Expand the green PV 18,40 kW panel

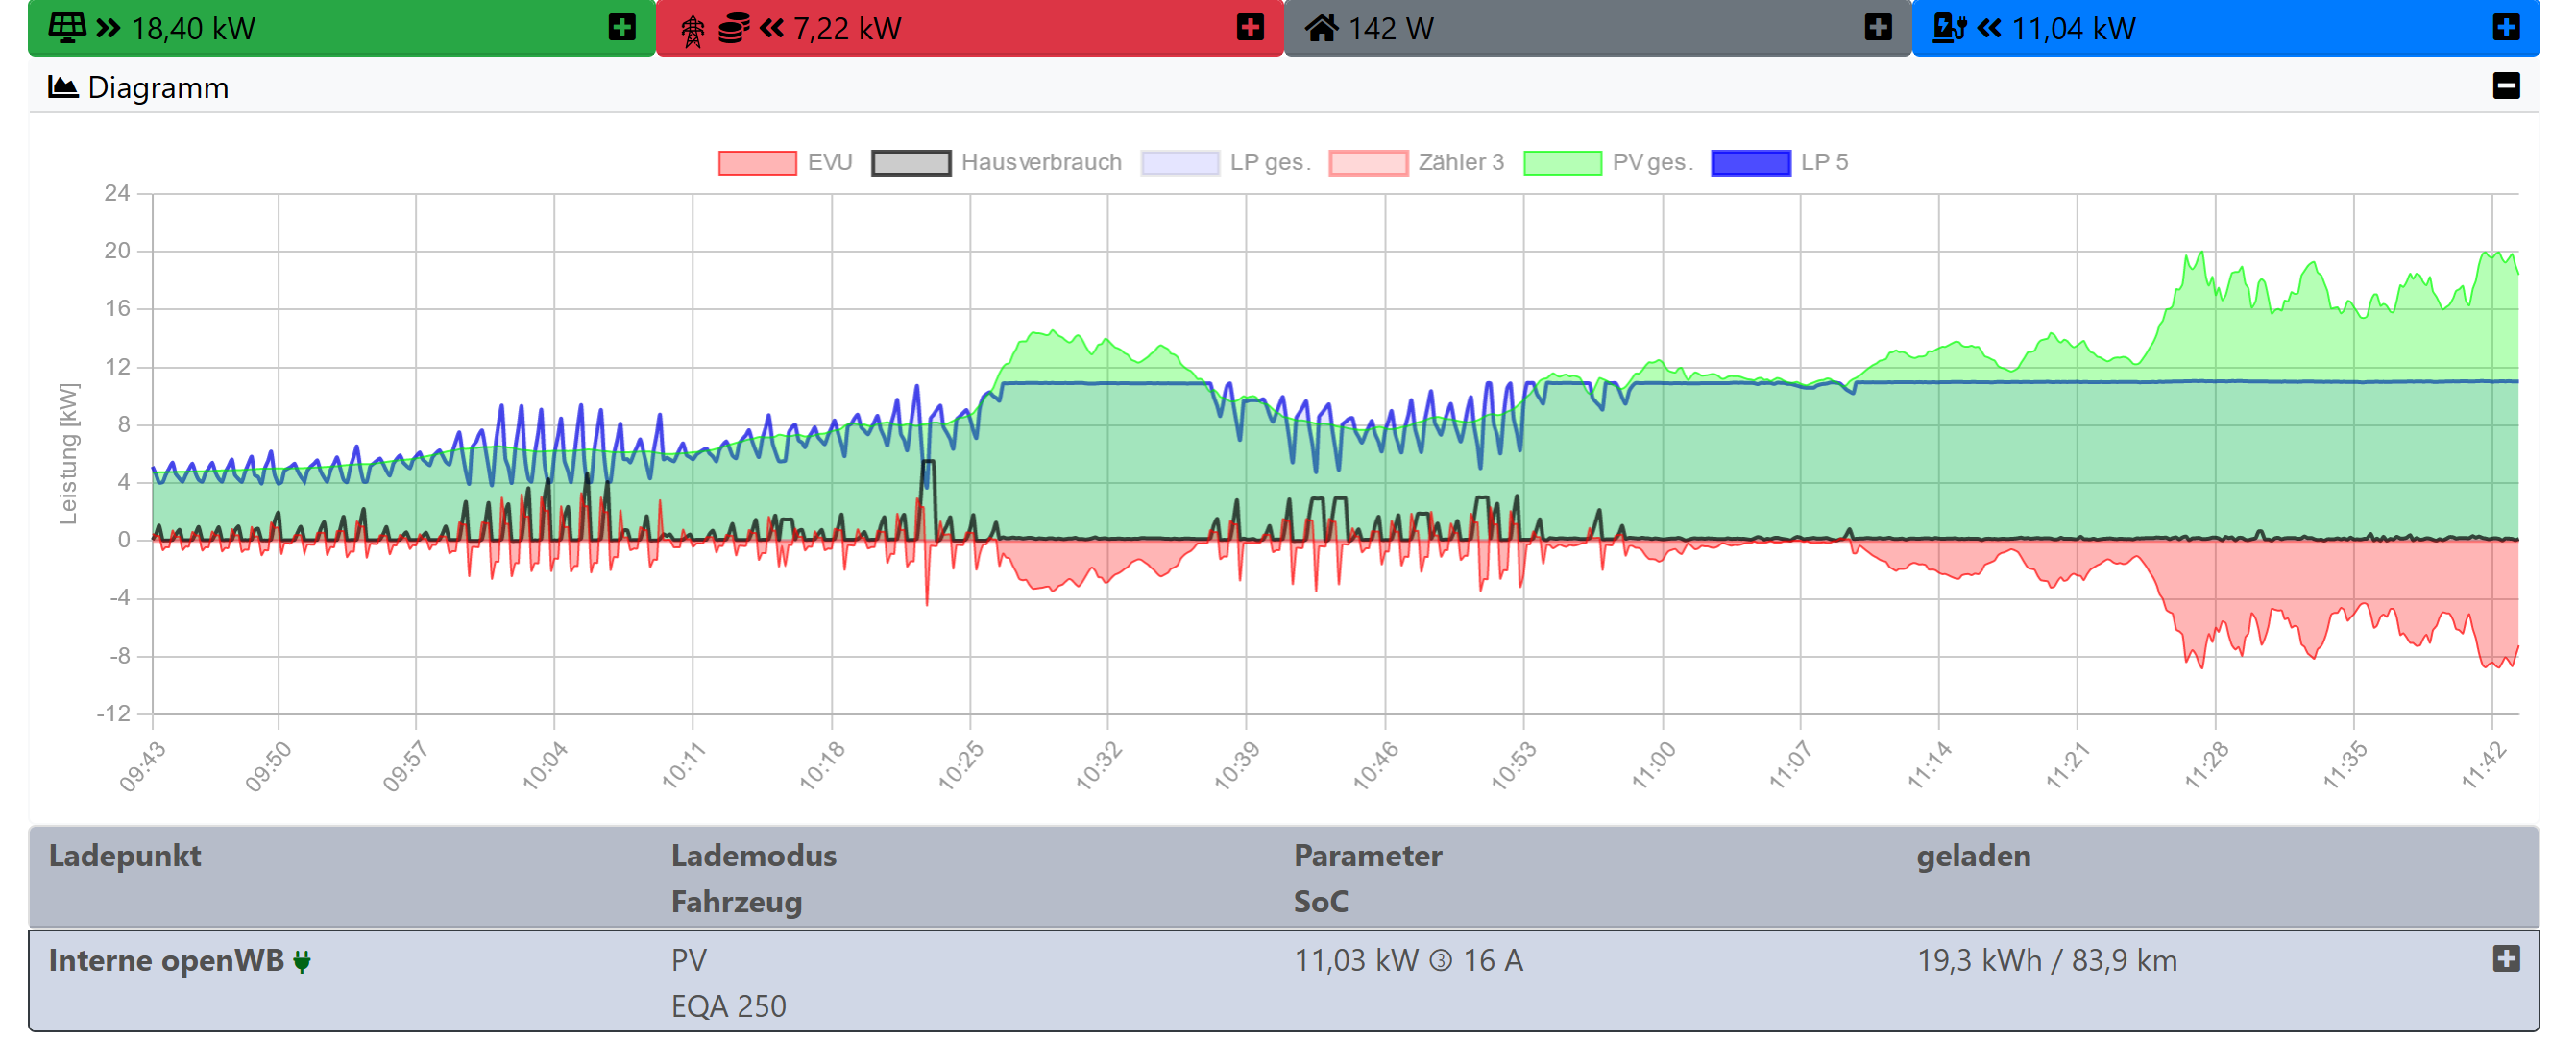coord(621,27)
